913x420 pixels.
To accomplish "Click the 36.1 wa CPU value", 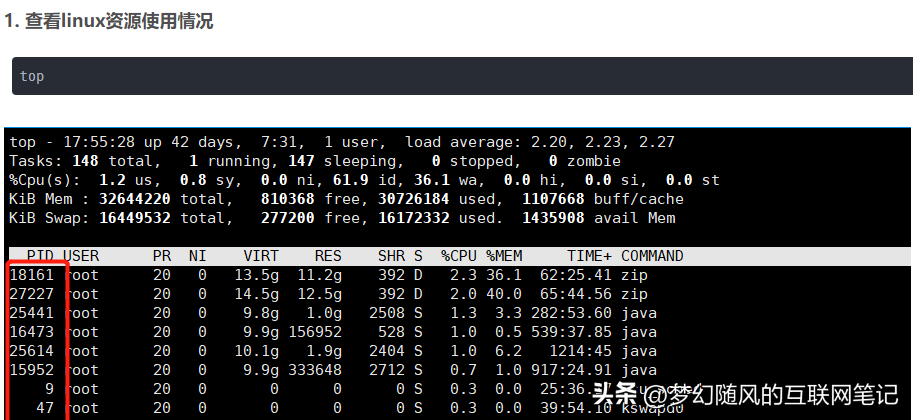I will [x=431, y=180].
